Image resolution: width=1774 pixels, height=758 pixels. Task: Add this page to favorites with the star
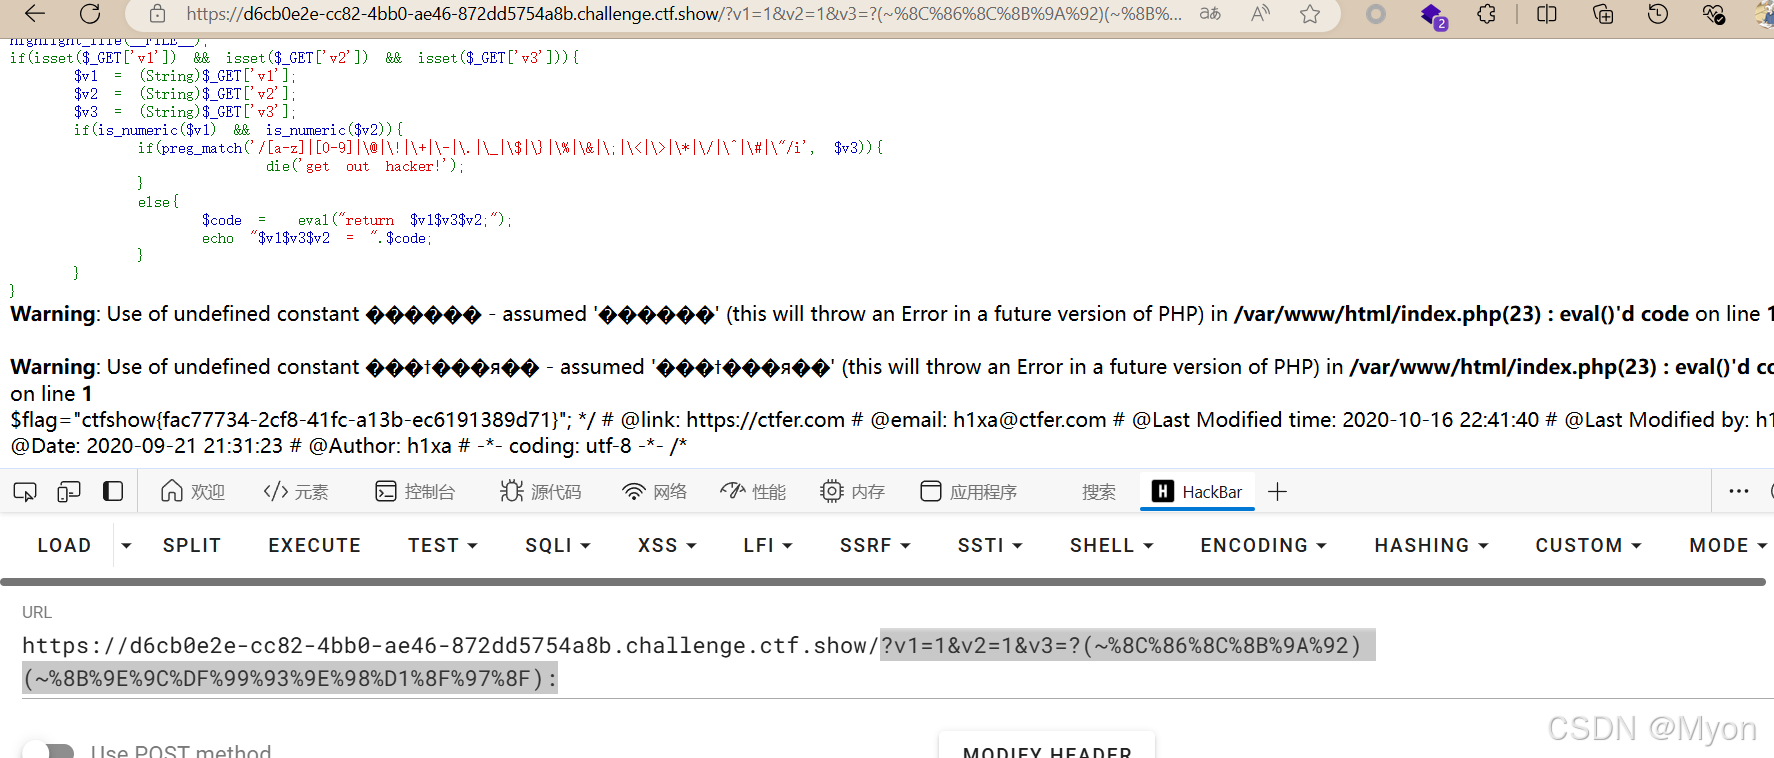click(x=1310, y=14)
